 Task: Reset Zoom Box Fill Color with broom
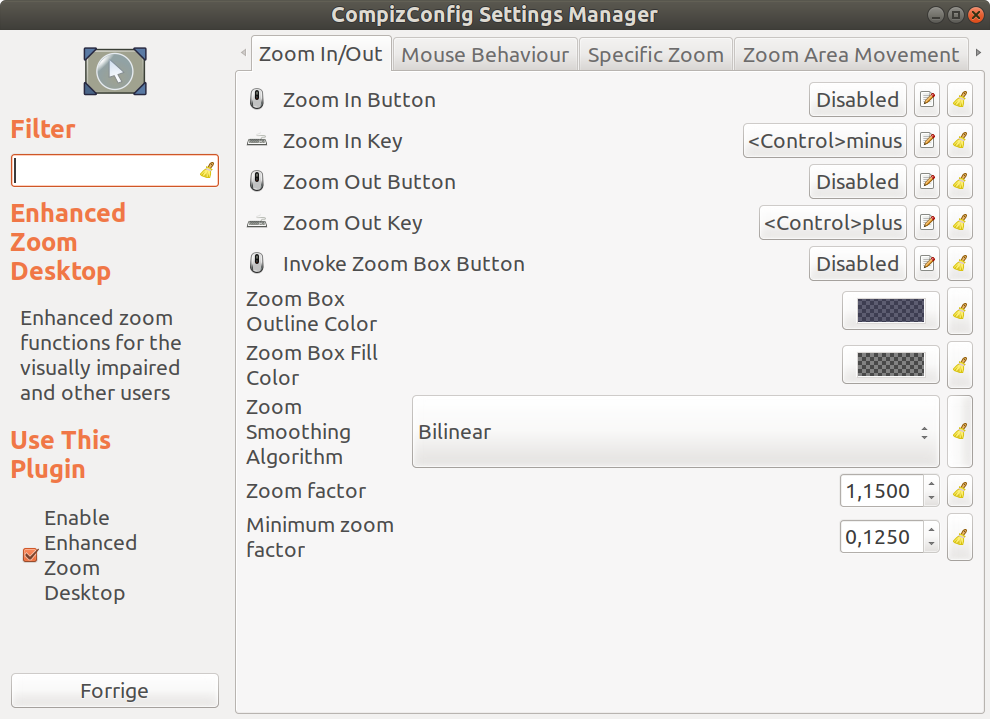pos(960,365)
